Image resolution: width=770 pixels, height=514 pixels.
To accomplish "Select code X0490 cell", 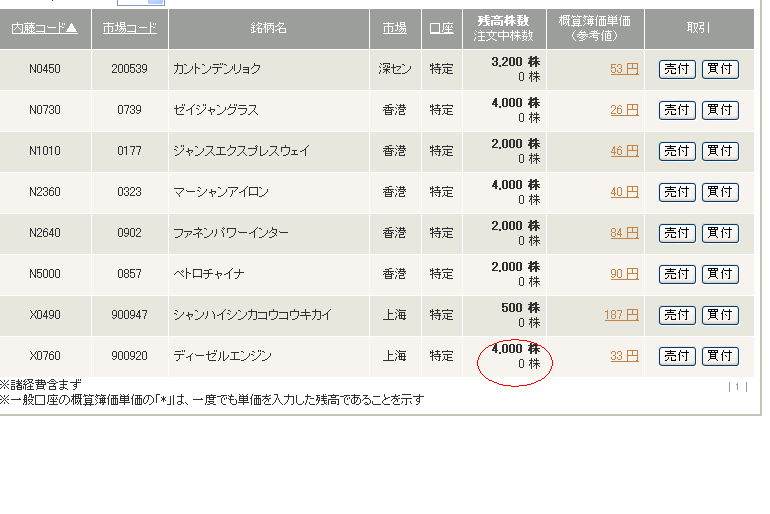I will point(45,315).
